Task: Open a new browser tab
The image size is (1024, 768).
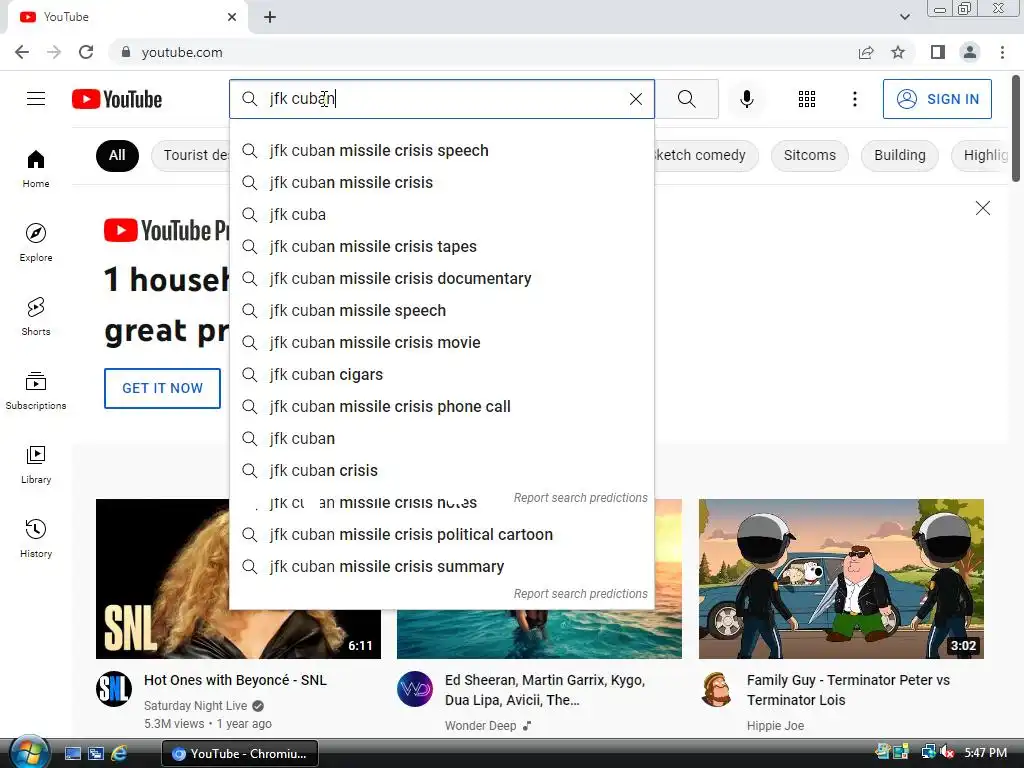Action: [270, 17]
